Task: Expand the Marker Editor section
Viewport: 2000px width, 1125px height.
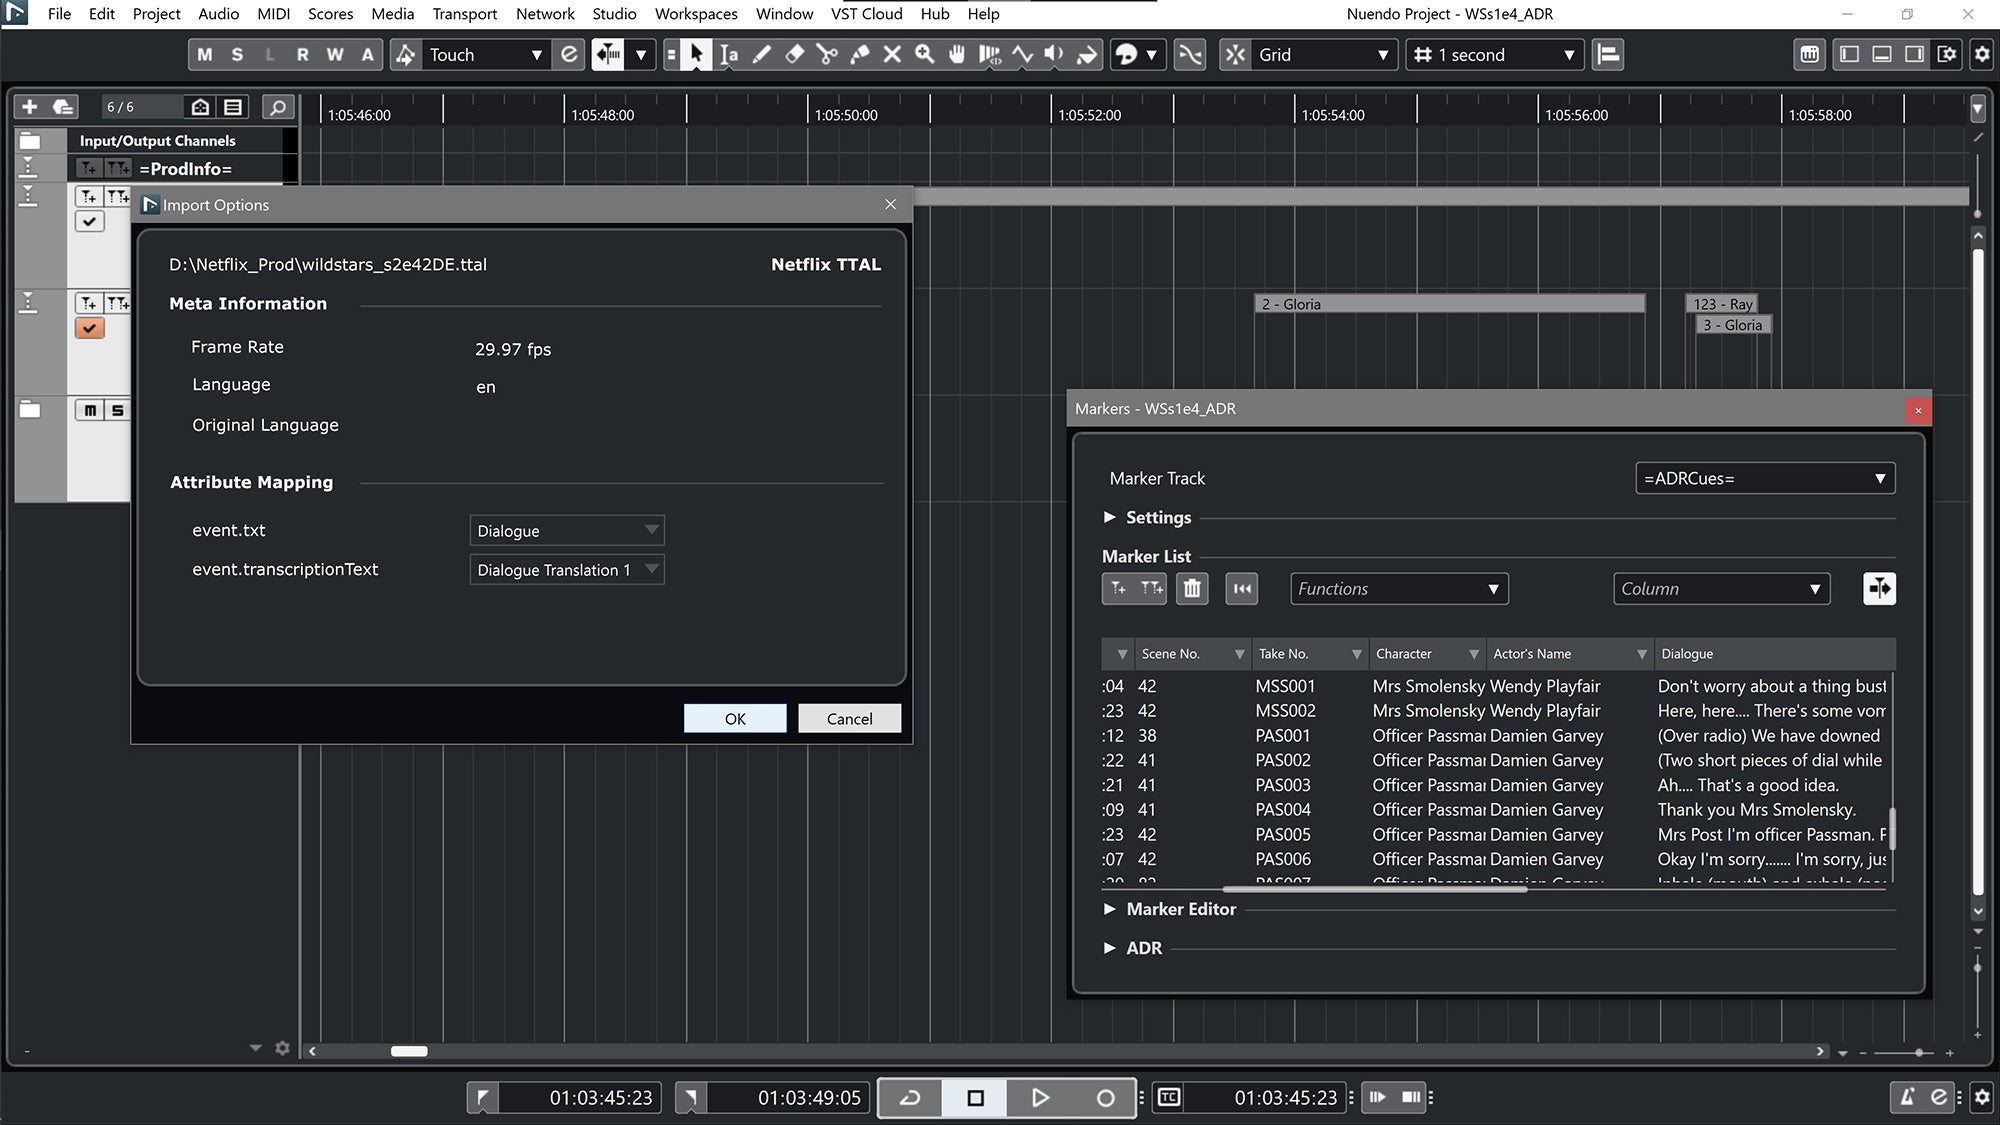Action: pyautogui.click(x=1110, y=909)
